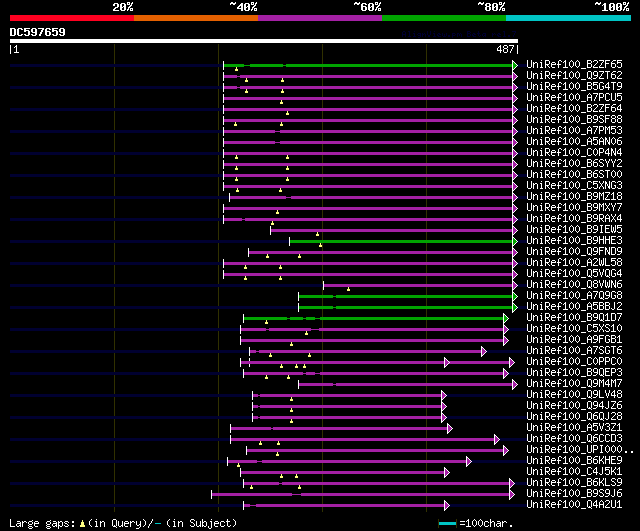Select the UniRef100_Q9ZT62 hit label
The image size is (640, 531).
pos(574,76)
